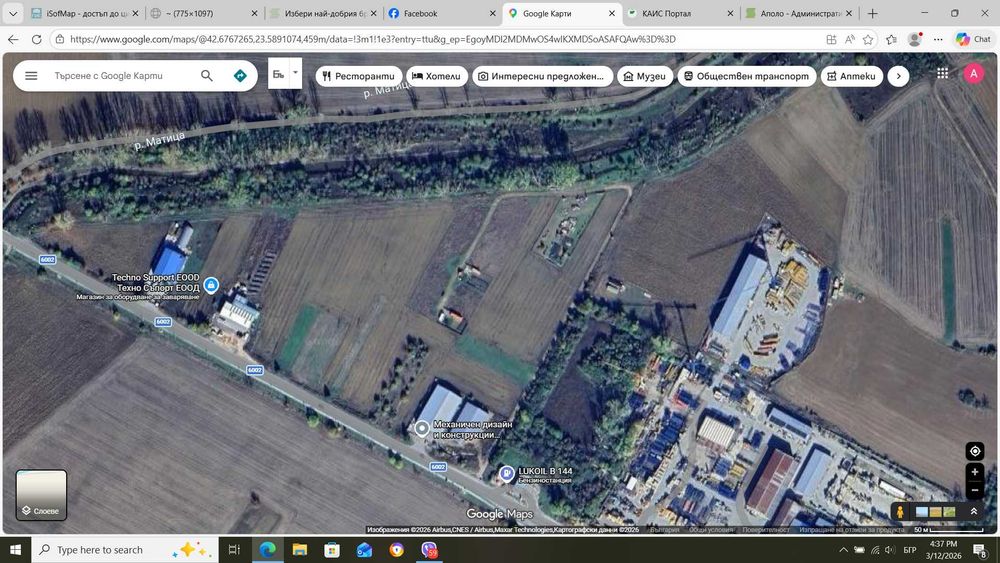Switch to the КАИС Портал tab
The width and height of the screenshot is (1000, 563).
[x=679, y=13]
